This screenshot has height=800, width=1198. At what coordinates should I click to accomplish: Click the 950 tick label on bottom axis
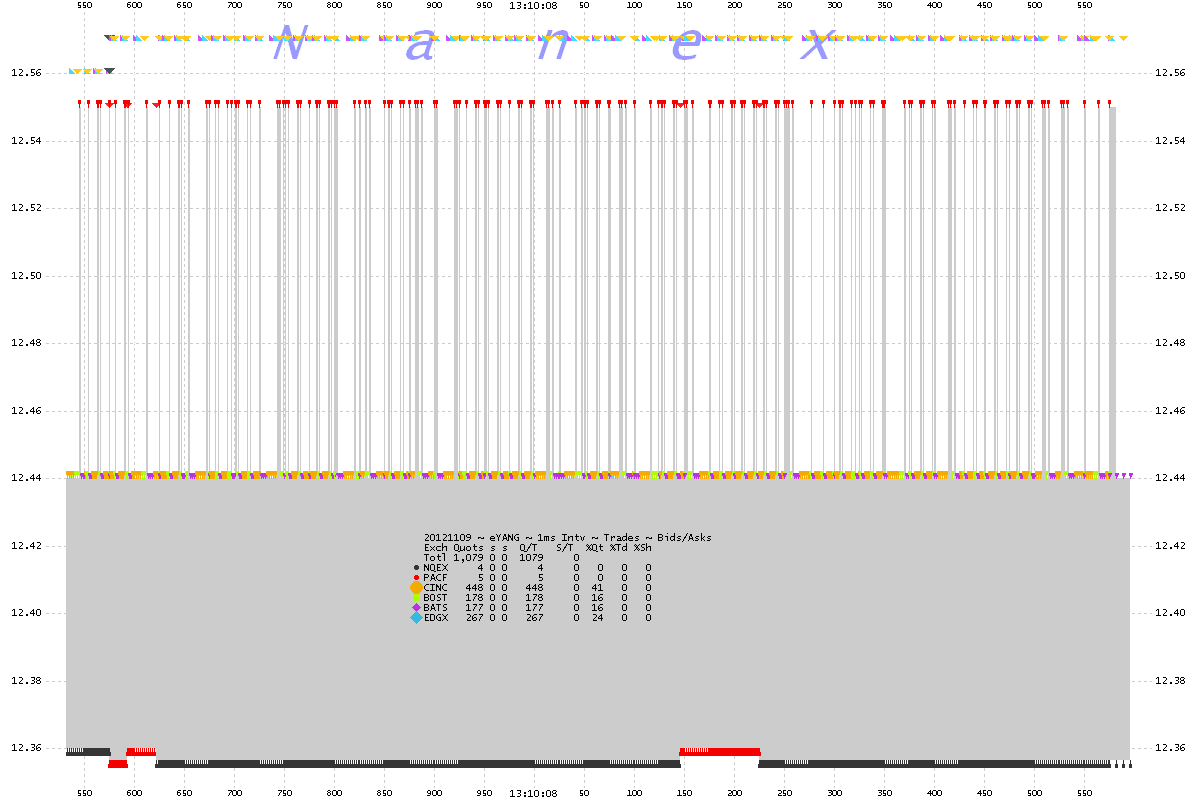484,793
